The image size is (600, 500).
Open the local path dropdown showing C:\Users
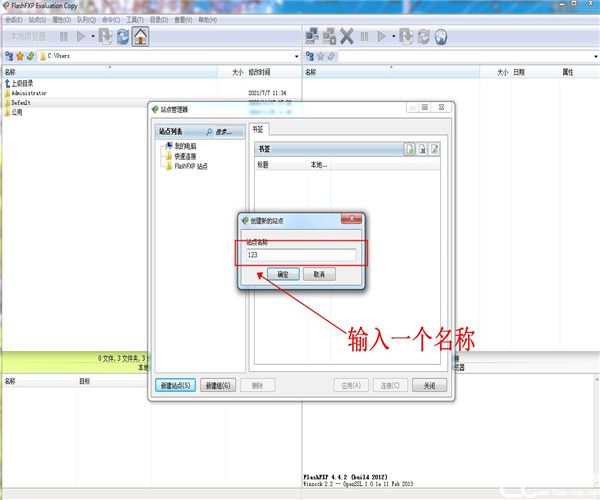pyautogui.click(x=297, y=57)
